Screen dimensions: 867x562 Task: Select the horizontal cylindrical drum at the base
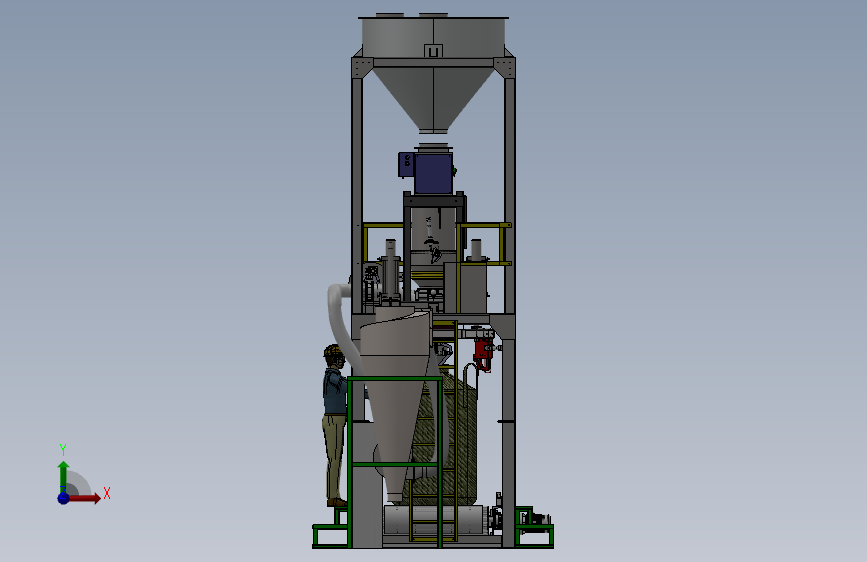pyautogui.click(x=436, y=520)
